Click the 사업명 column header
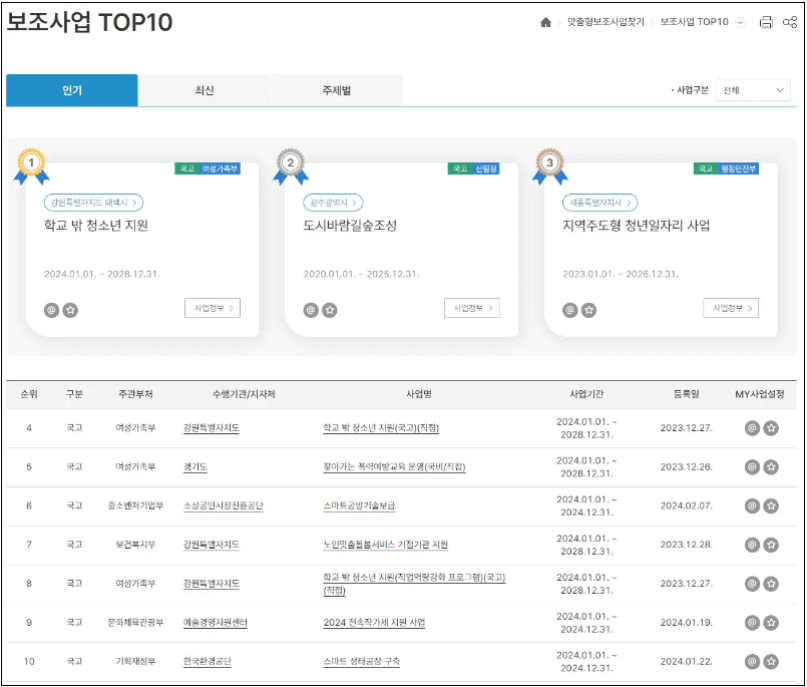This screenshot has height=687, width=807. tap(418, 394)
